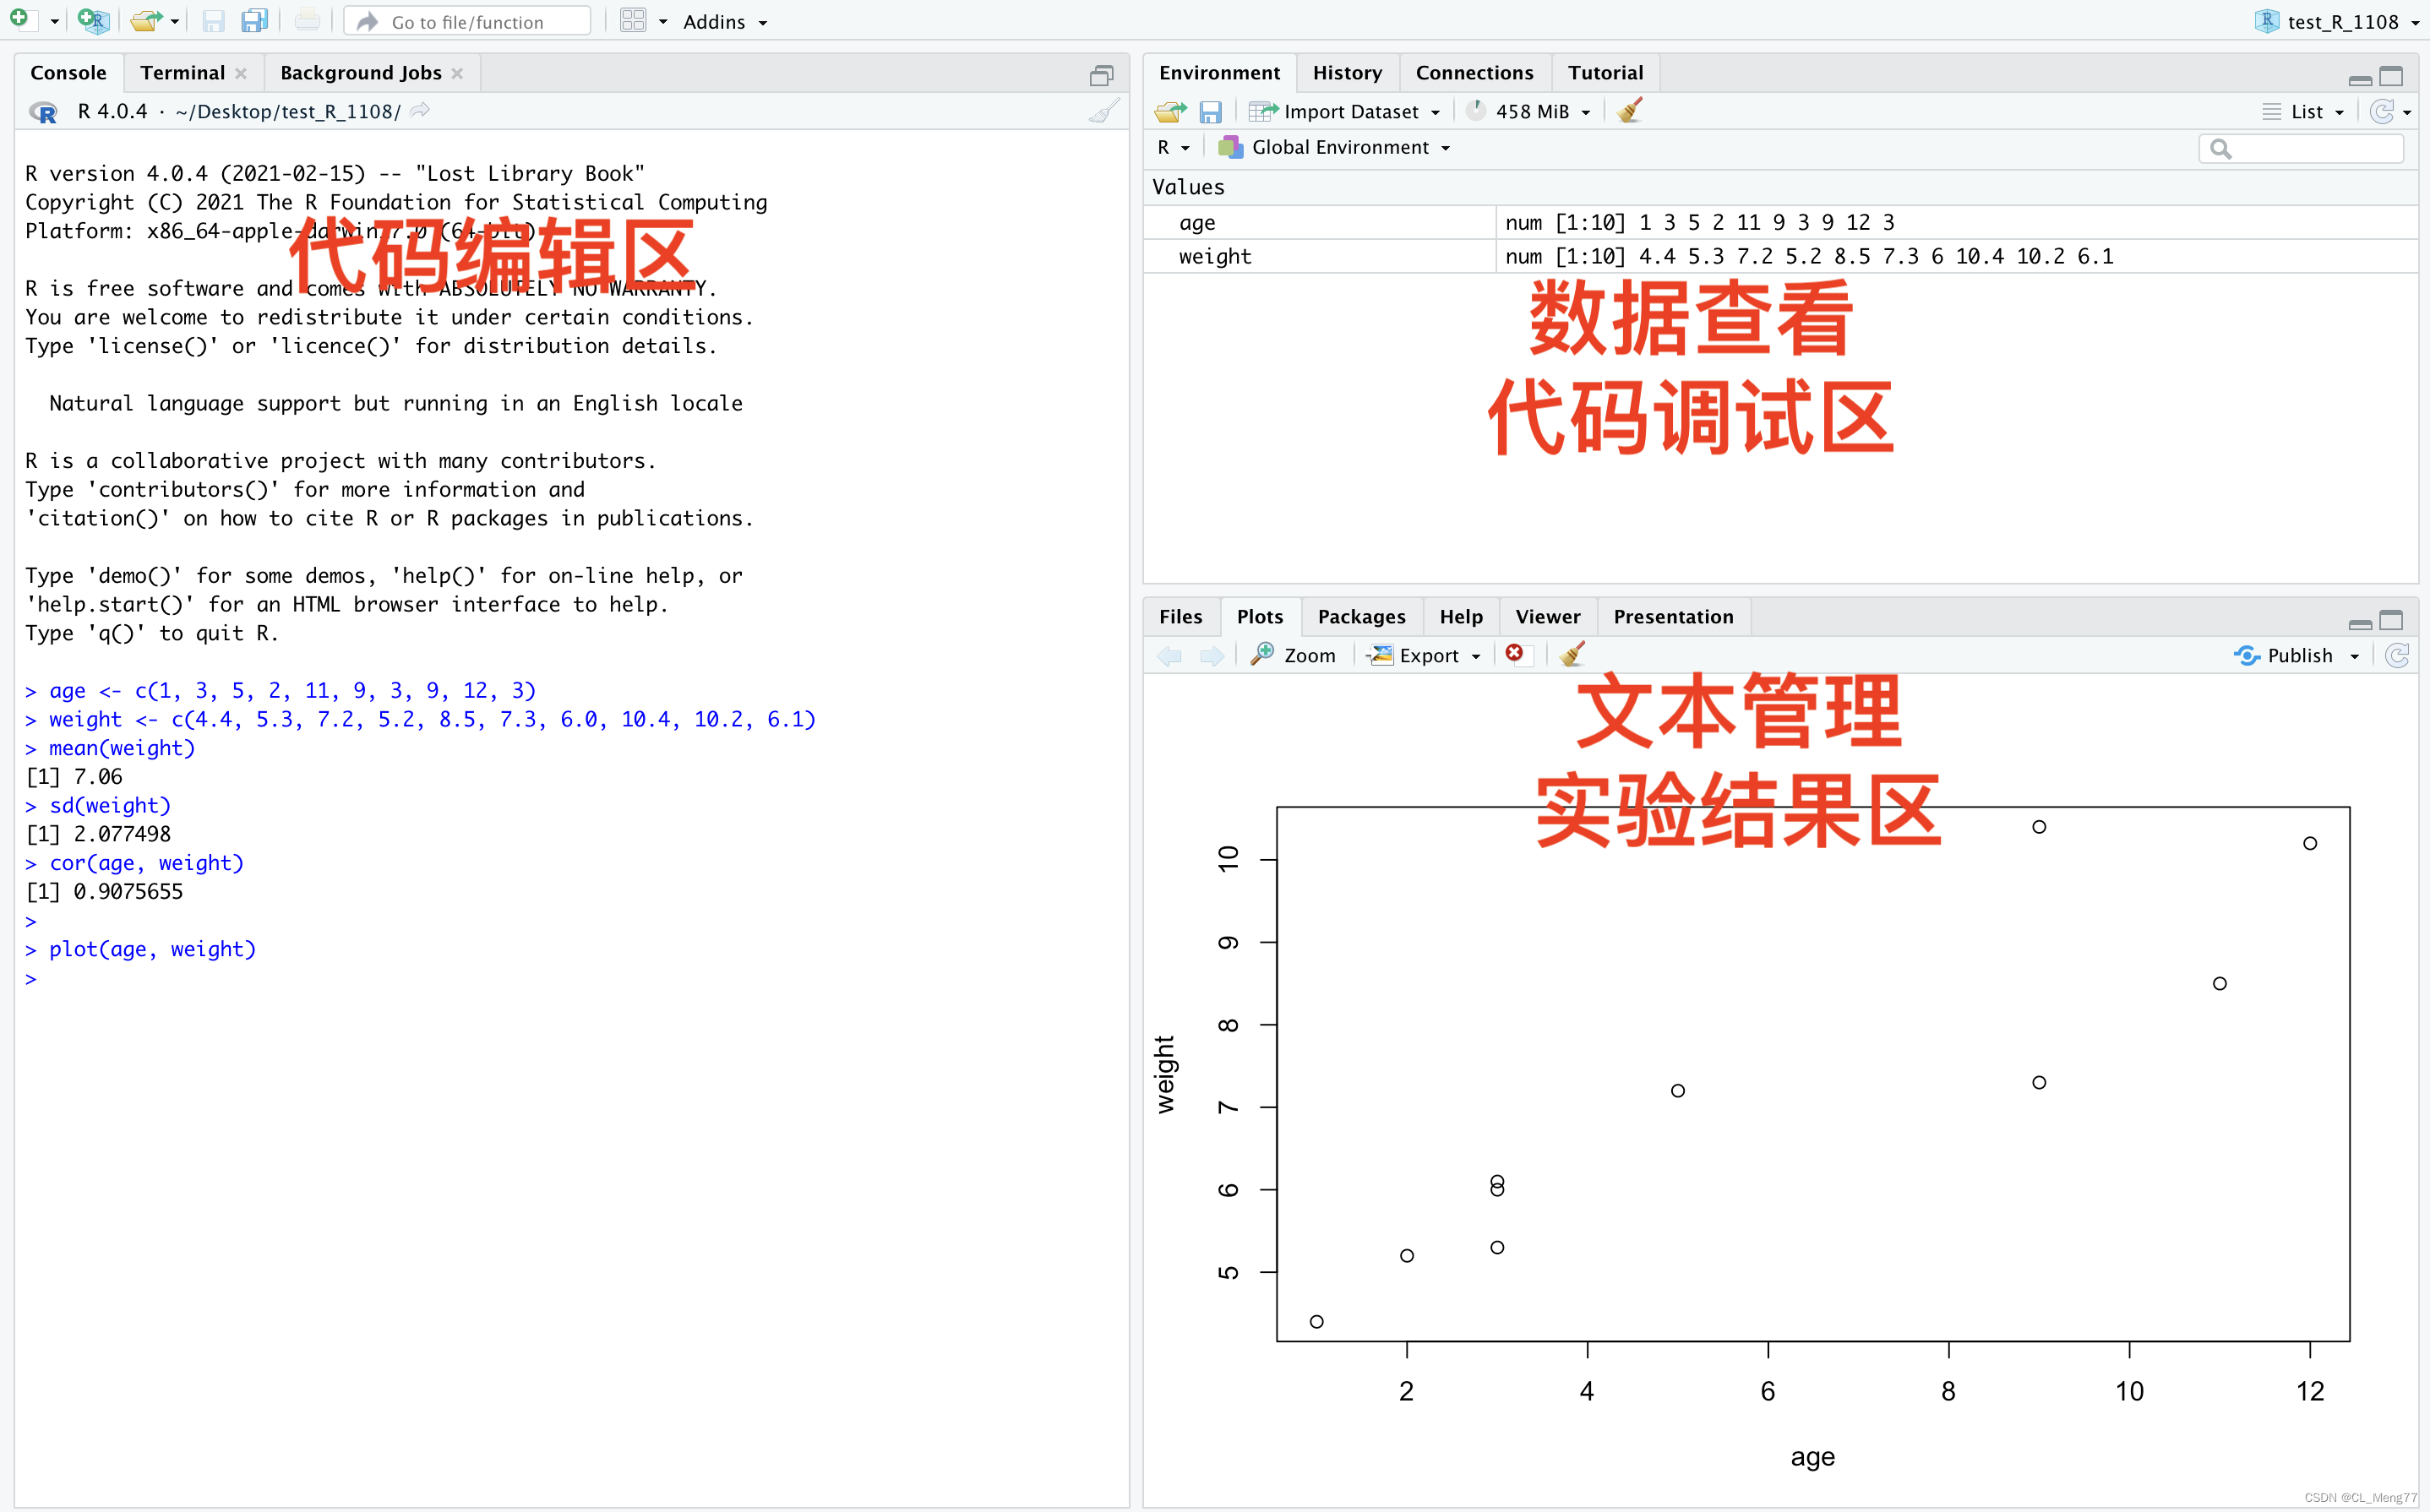Image resolution: width=2430 pixels, height=1512 pixels.
Task: Open the panes layout dropdown arrow
Action: point(662,21)
